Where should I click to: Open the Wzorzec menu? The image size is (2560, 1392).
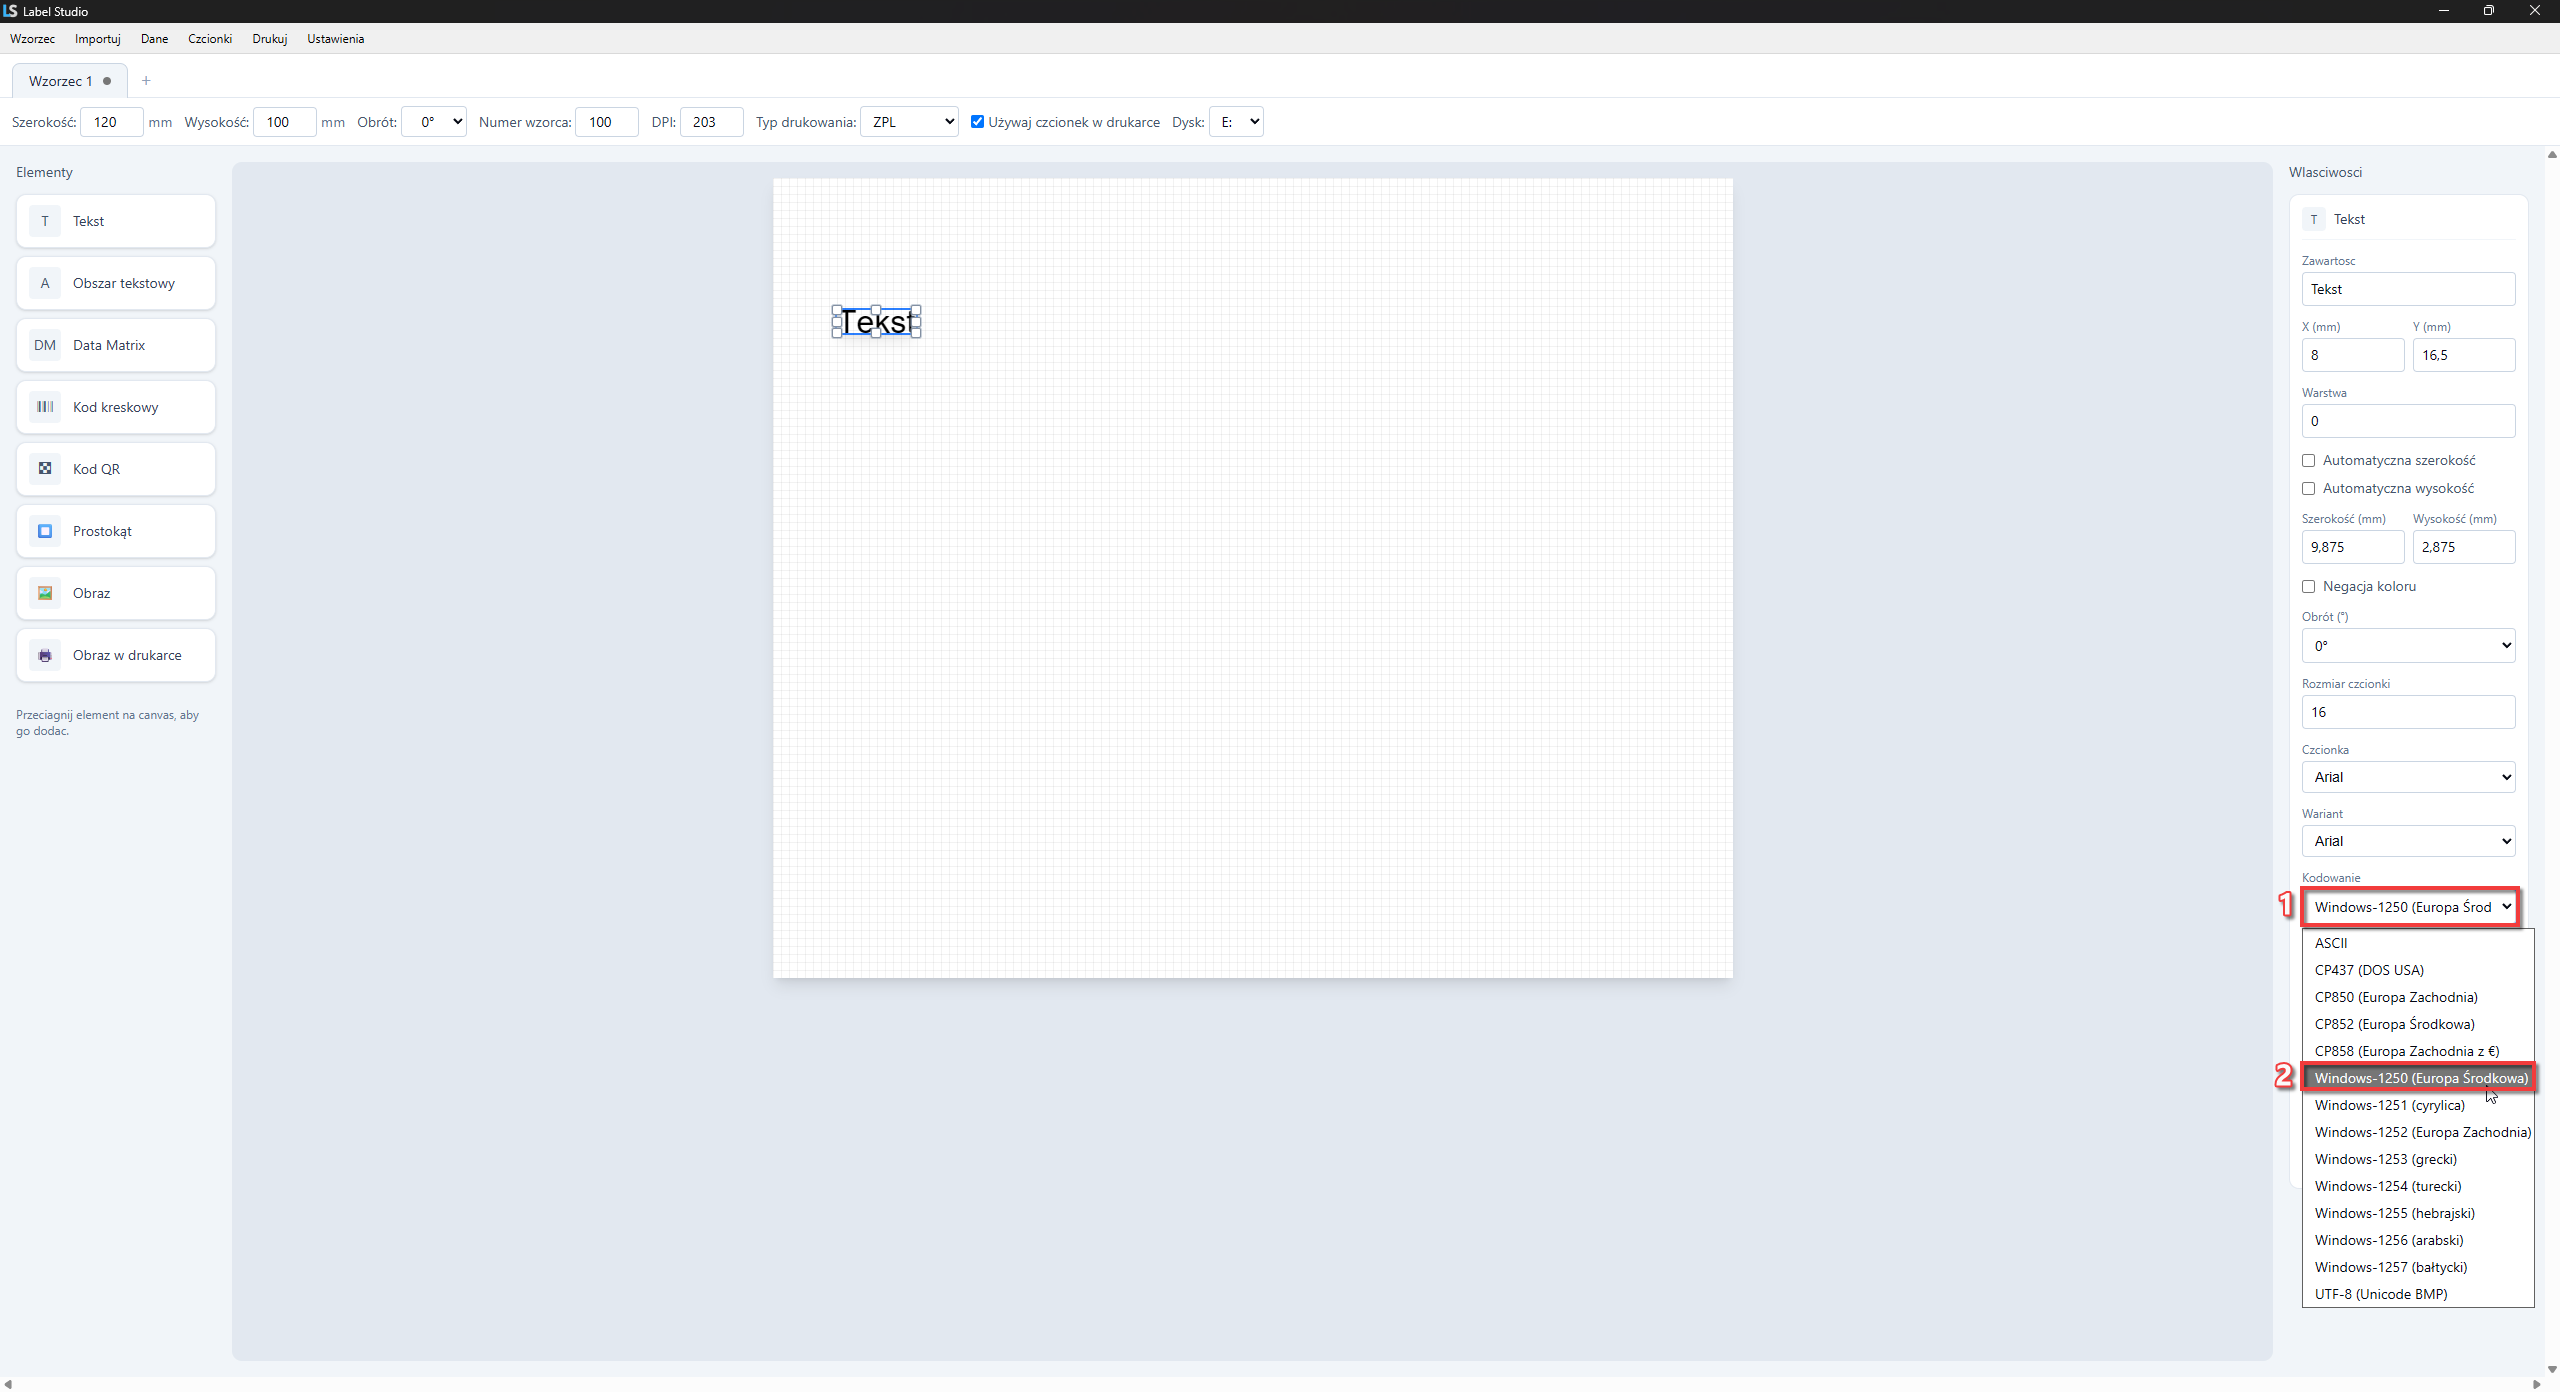pos(32,39)
